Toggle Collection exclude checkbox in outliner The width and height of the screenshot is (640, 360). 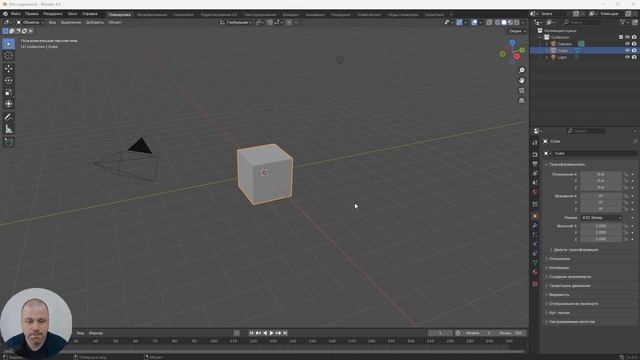pyautogui.click(x=621, y=37)
